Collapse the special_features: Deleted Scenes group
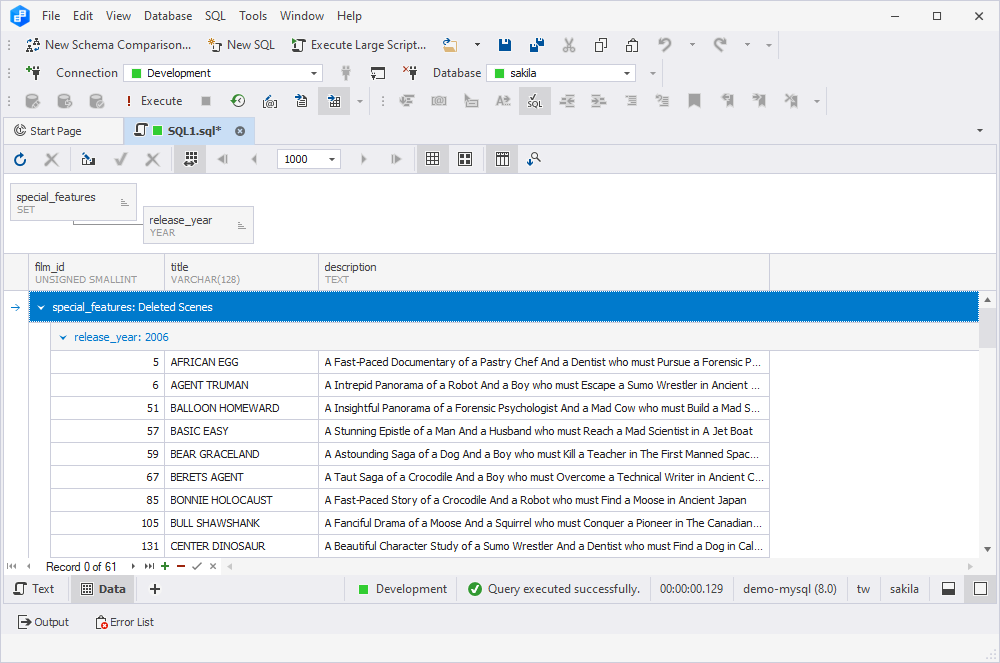 (x=41, y=307)
